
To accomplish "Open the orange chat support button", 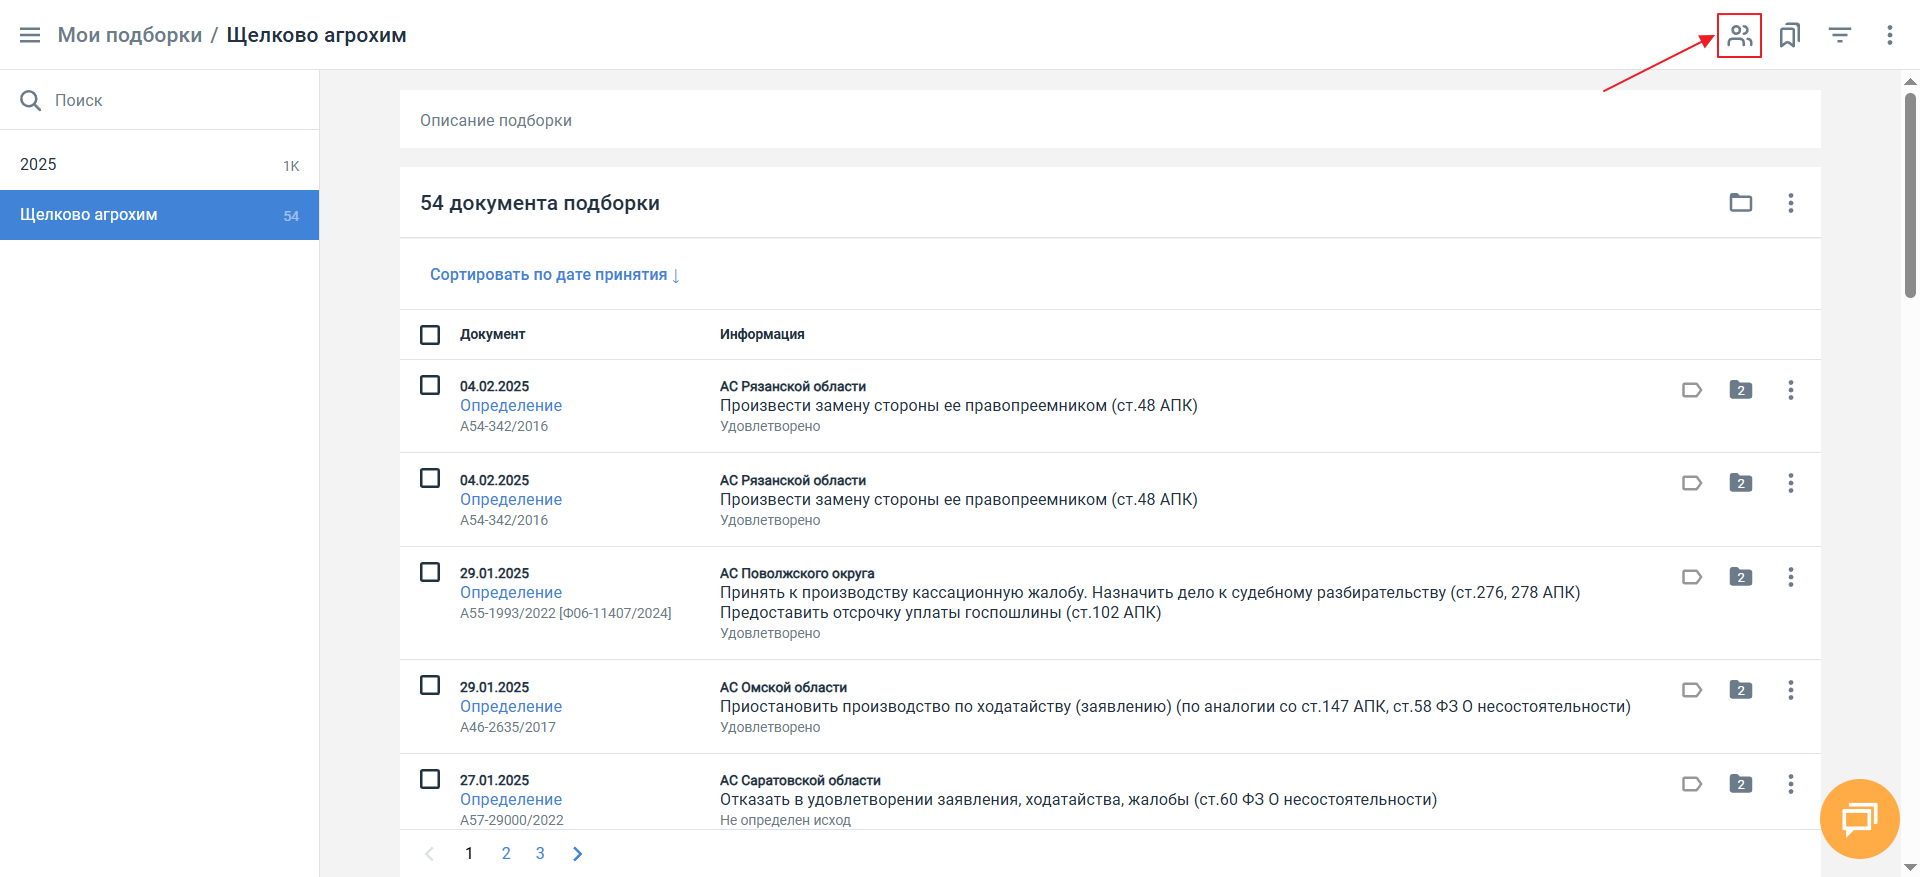I will point(1860,819).
